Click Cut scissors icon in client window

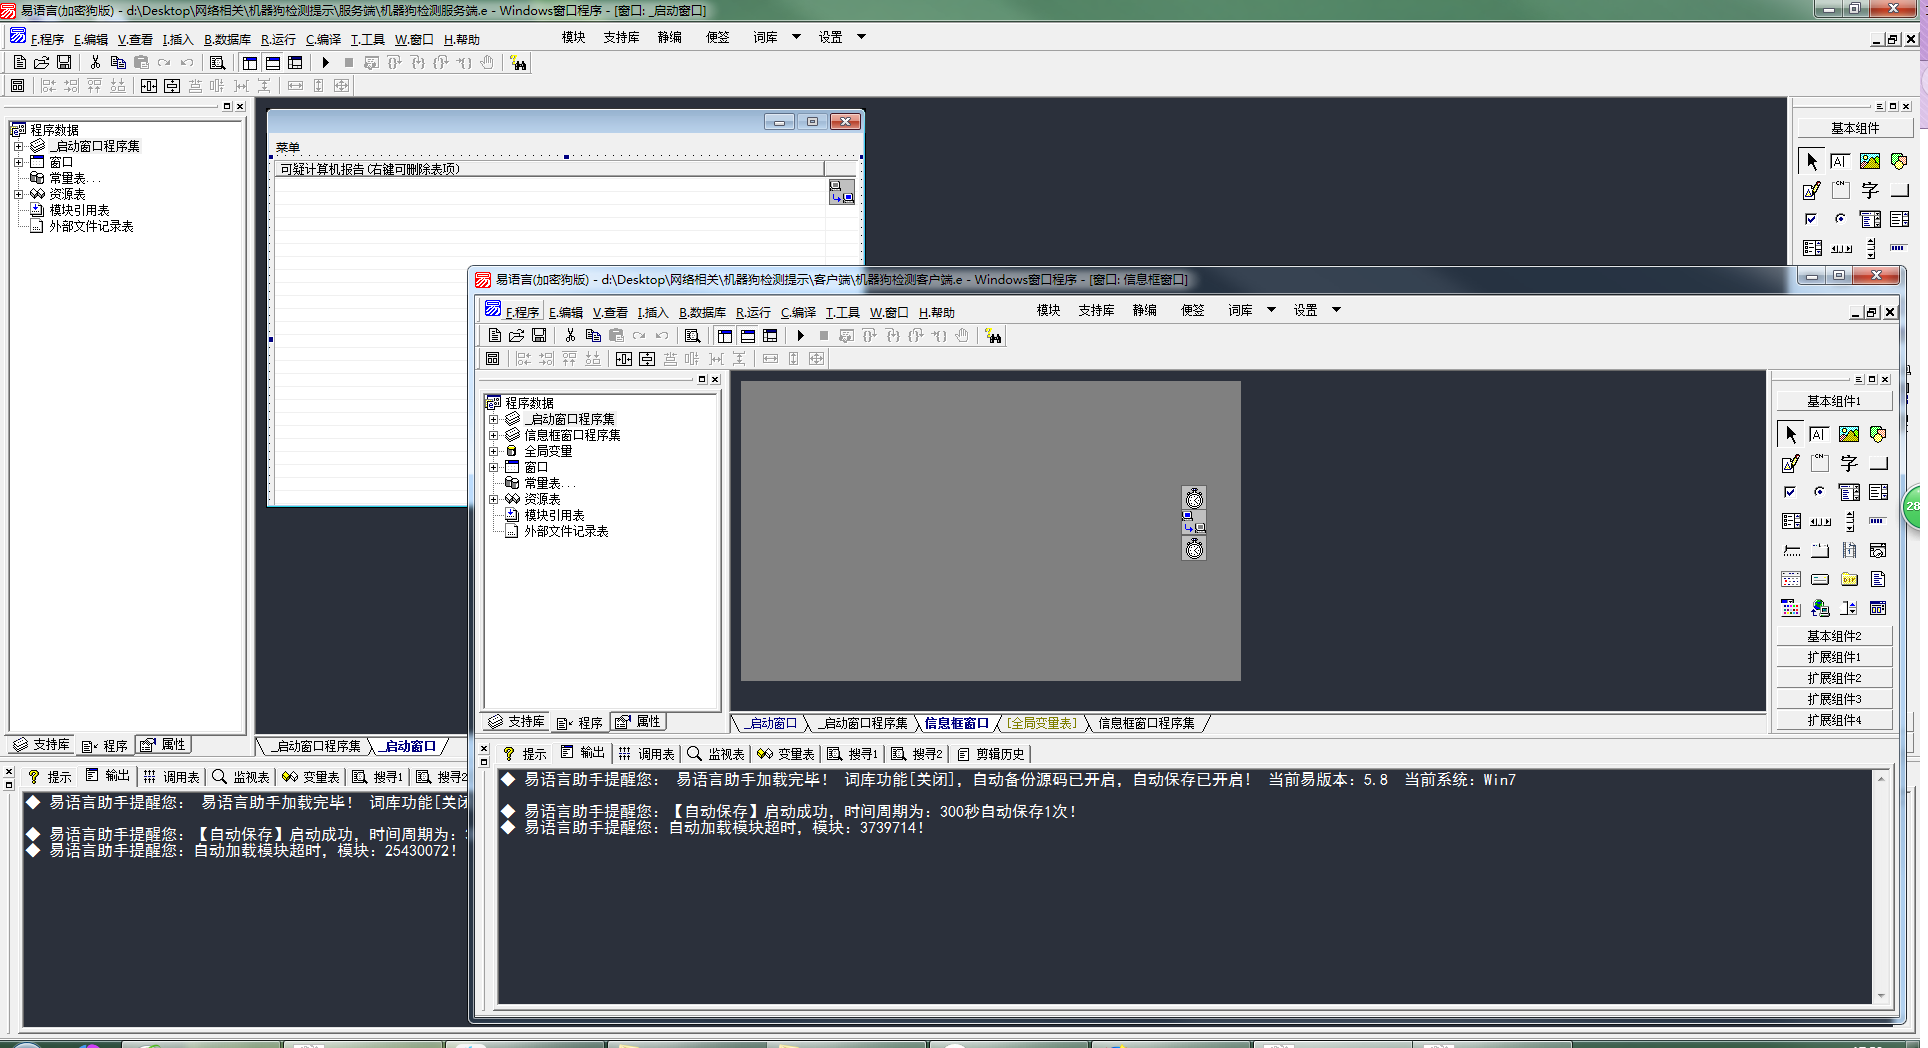[570, 336]
